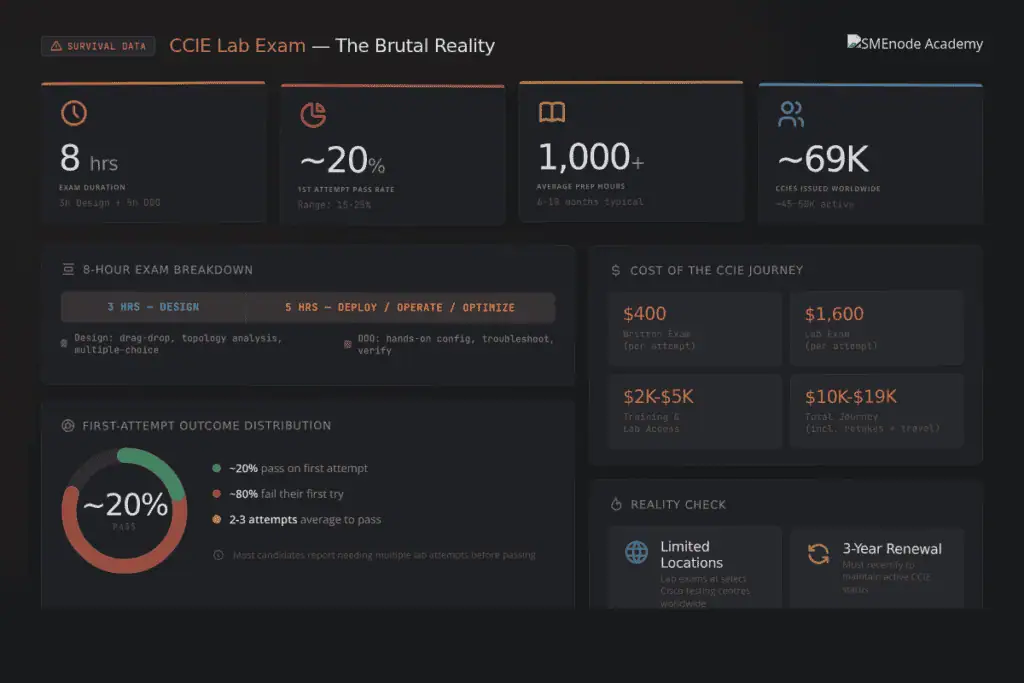Select the ~20% first attempt pass rate value
Screen dimensions: 1024x683
tap(342, 161)
